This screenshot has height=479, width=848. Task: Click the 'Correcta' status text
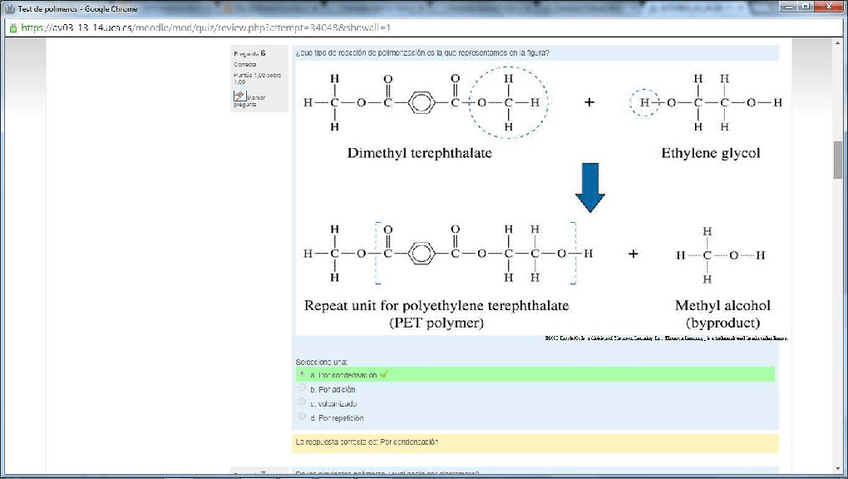pos(245,64)
